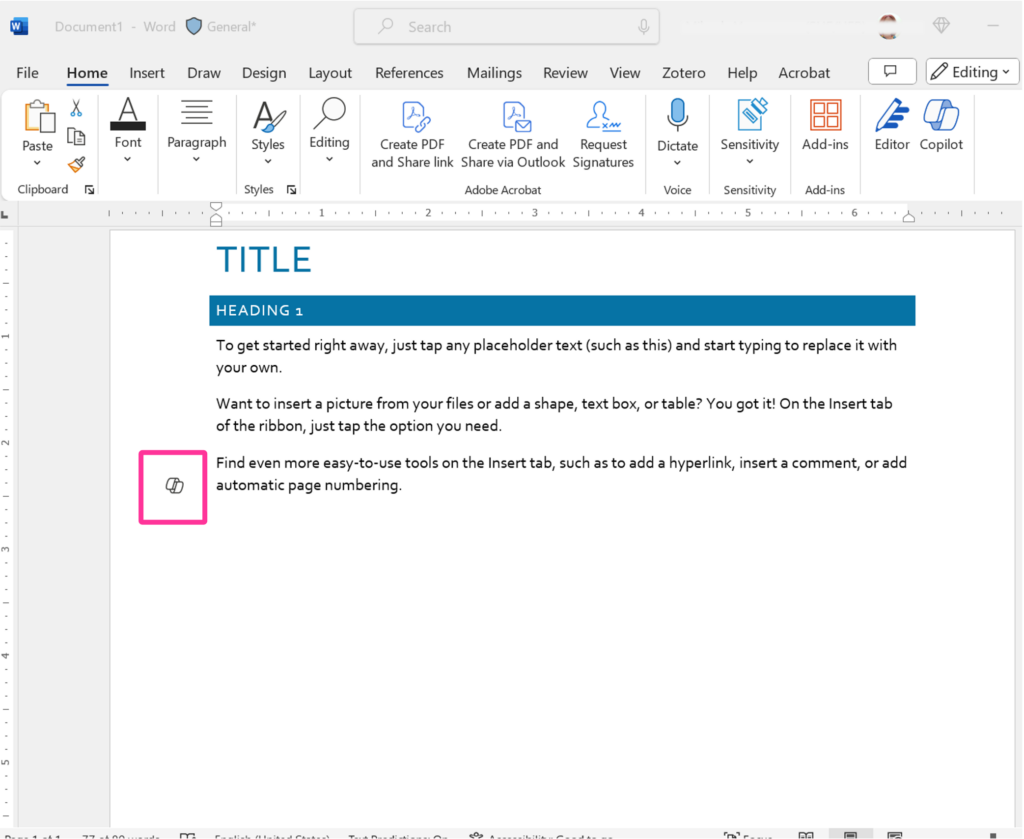Select the Cut scissors icon
This screenshot has width=1024, height=839.
[76, 109]
